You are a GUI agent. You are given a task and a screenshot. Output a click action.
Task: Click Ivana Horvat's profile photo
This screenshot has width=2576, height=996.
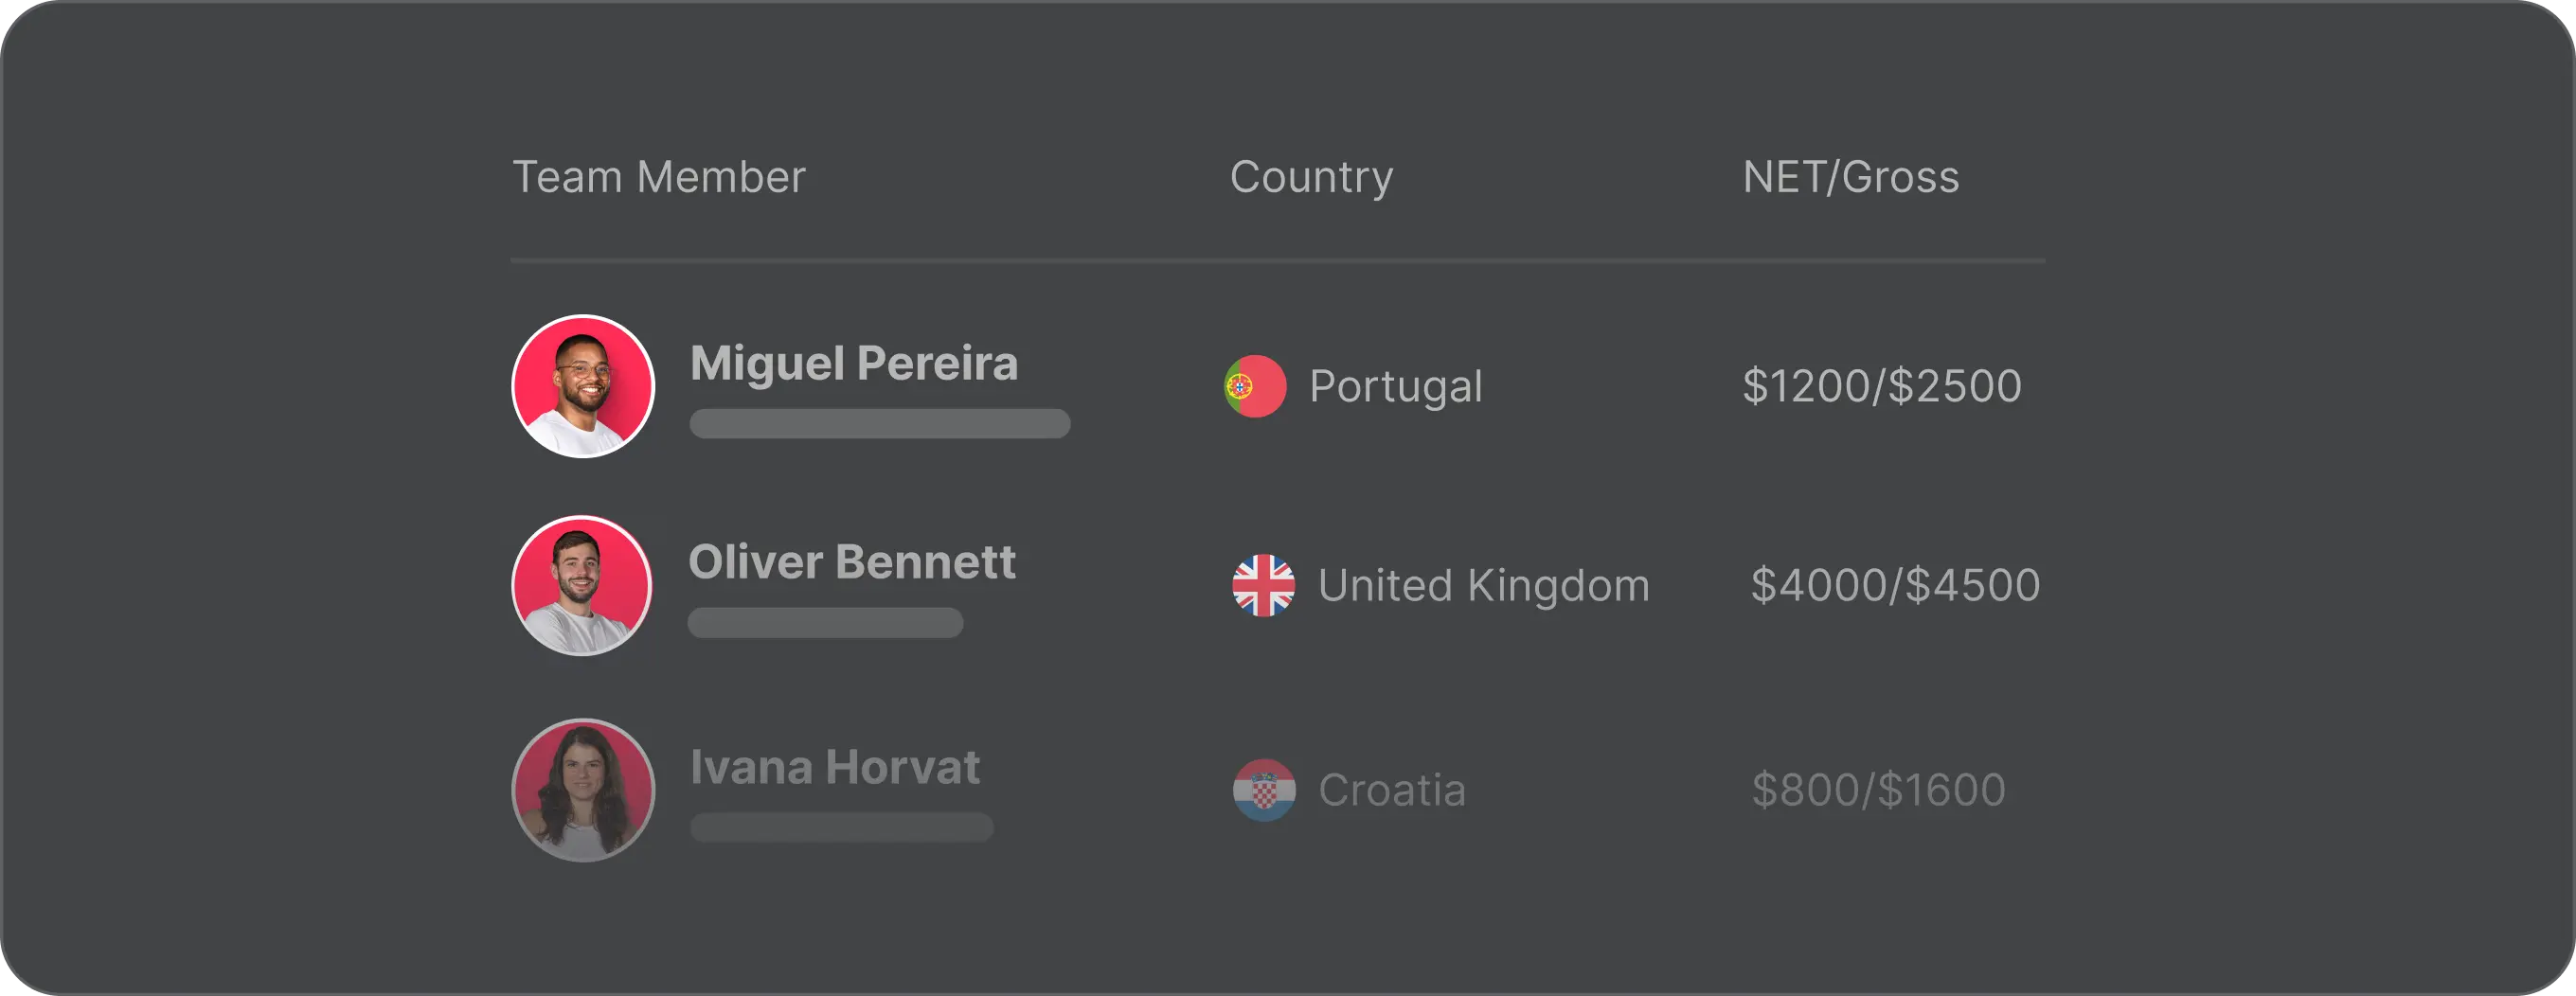pyautogui.click(x=583, y=790)
